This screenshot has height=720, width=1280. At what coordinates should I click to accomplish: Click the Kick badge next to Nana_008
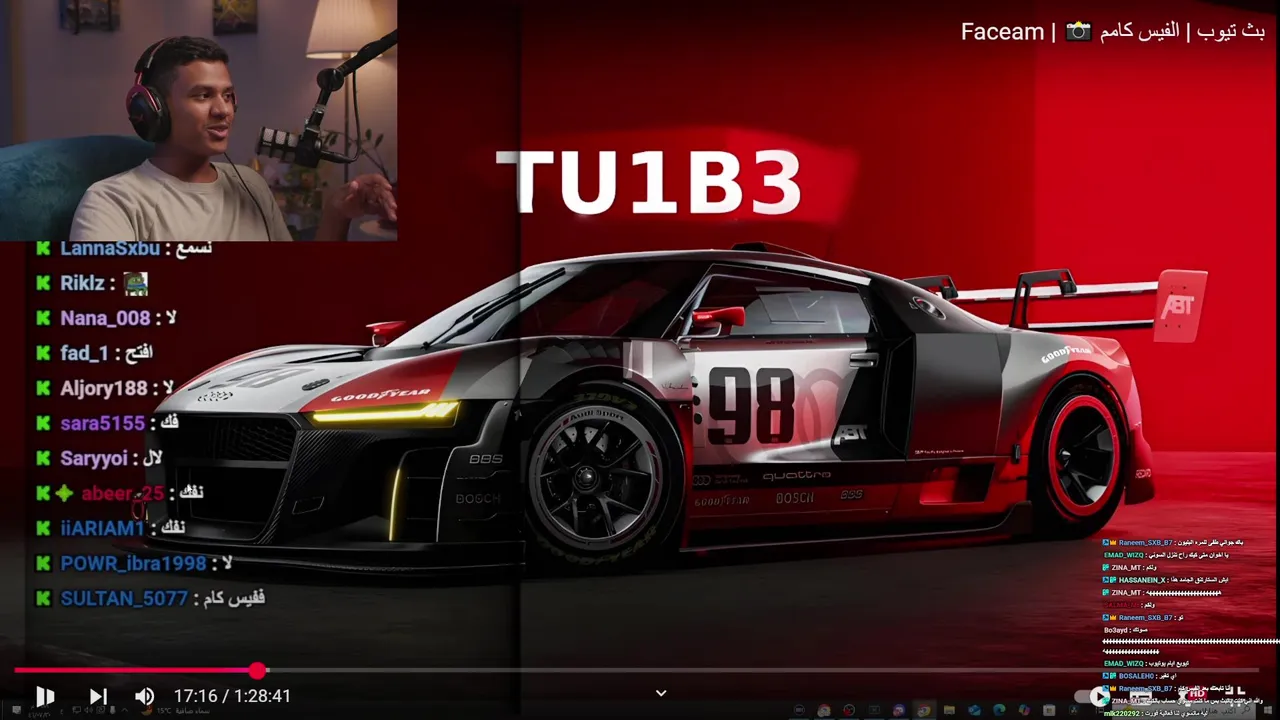click(x=43, y=318)
